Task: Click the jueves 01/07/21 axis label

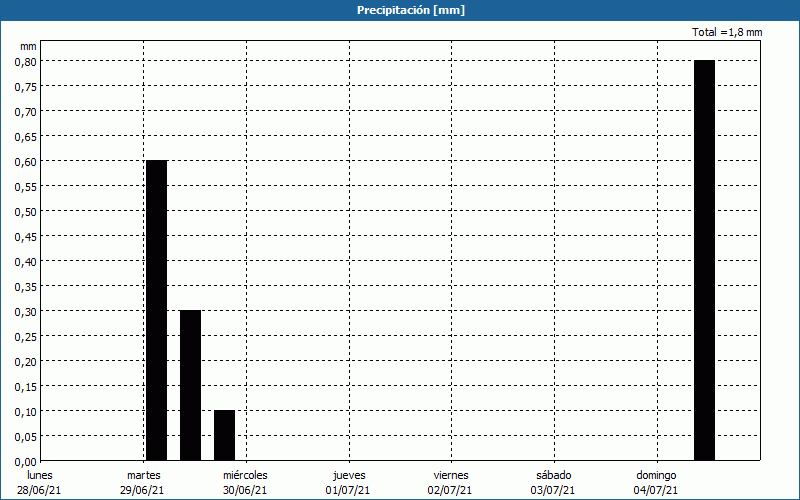Action: click(348, 483)
